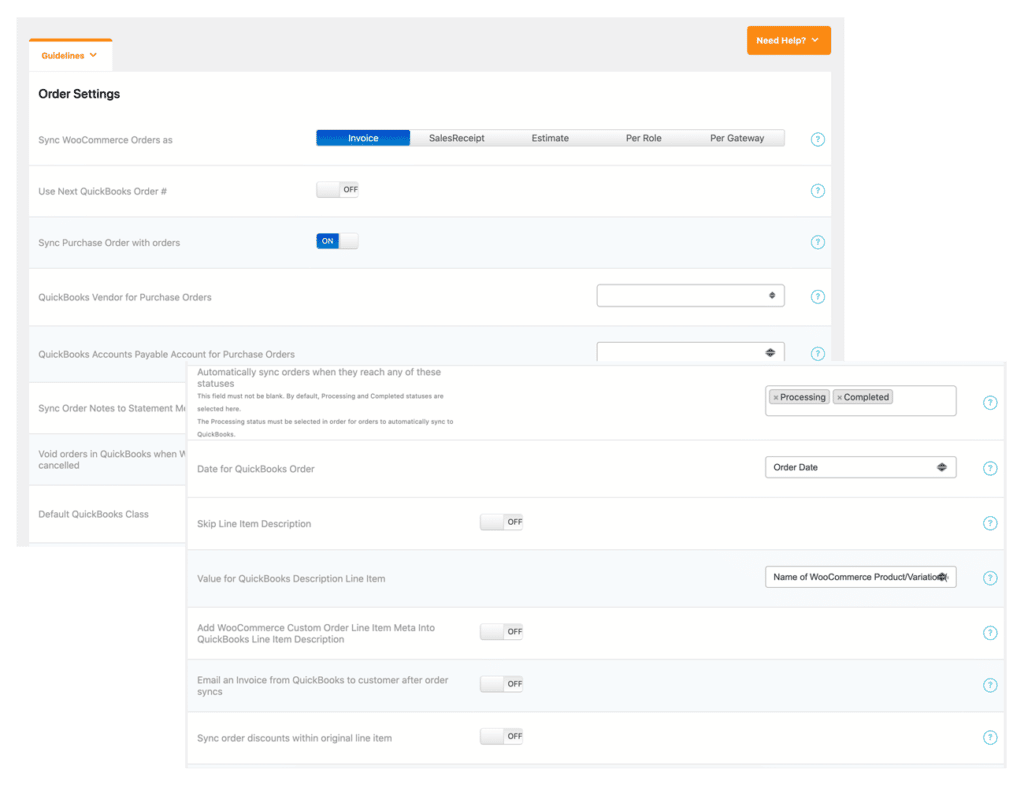Select SalesReceipt as order sync type
This screenshot has height=788, width=1024.
tap(456, 138)
